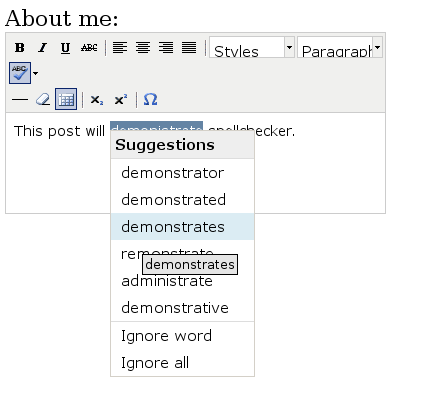The height and width of the screenshot is (405, 447).
Task: Center align the text
Action: [x=143, y=48]
